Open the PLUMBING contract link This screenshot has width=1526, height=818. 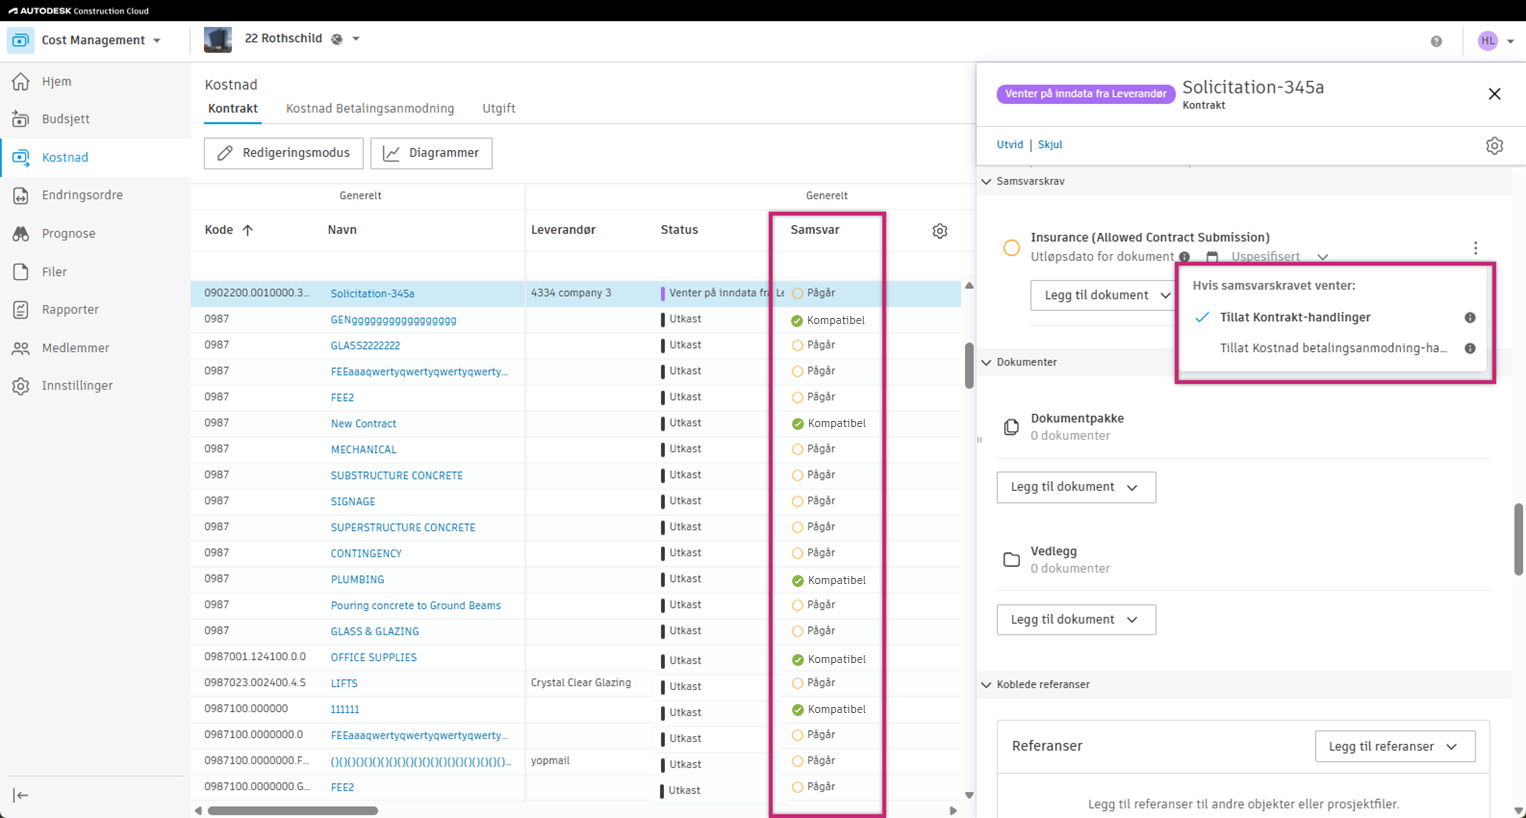point(357,580)
